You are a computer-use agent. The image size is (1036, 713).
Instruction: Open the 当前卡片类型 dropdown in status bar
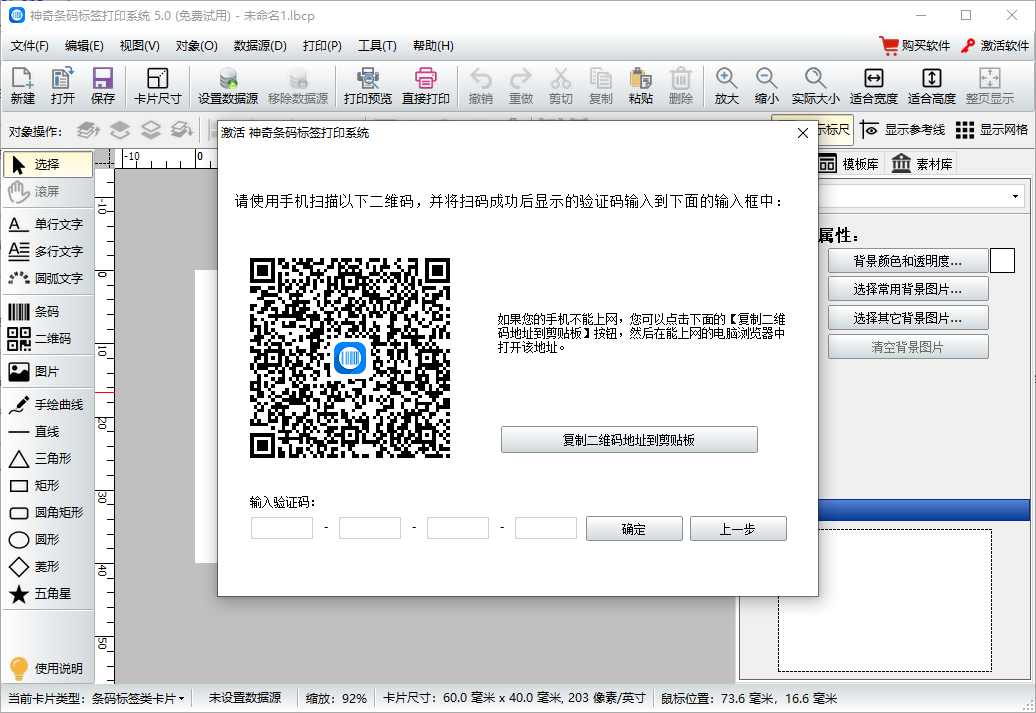tap(96, 698)
